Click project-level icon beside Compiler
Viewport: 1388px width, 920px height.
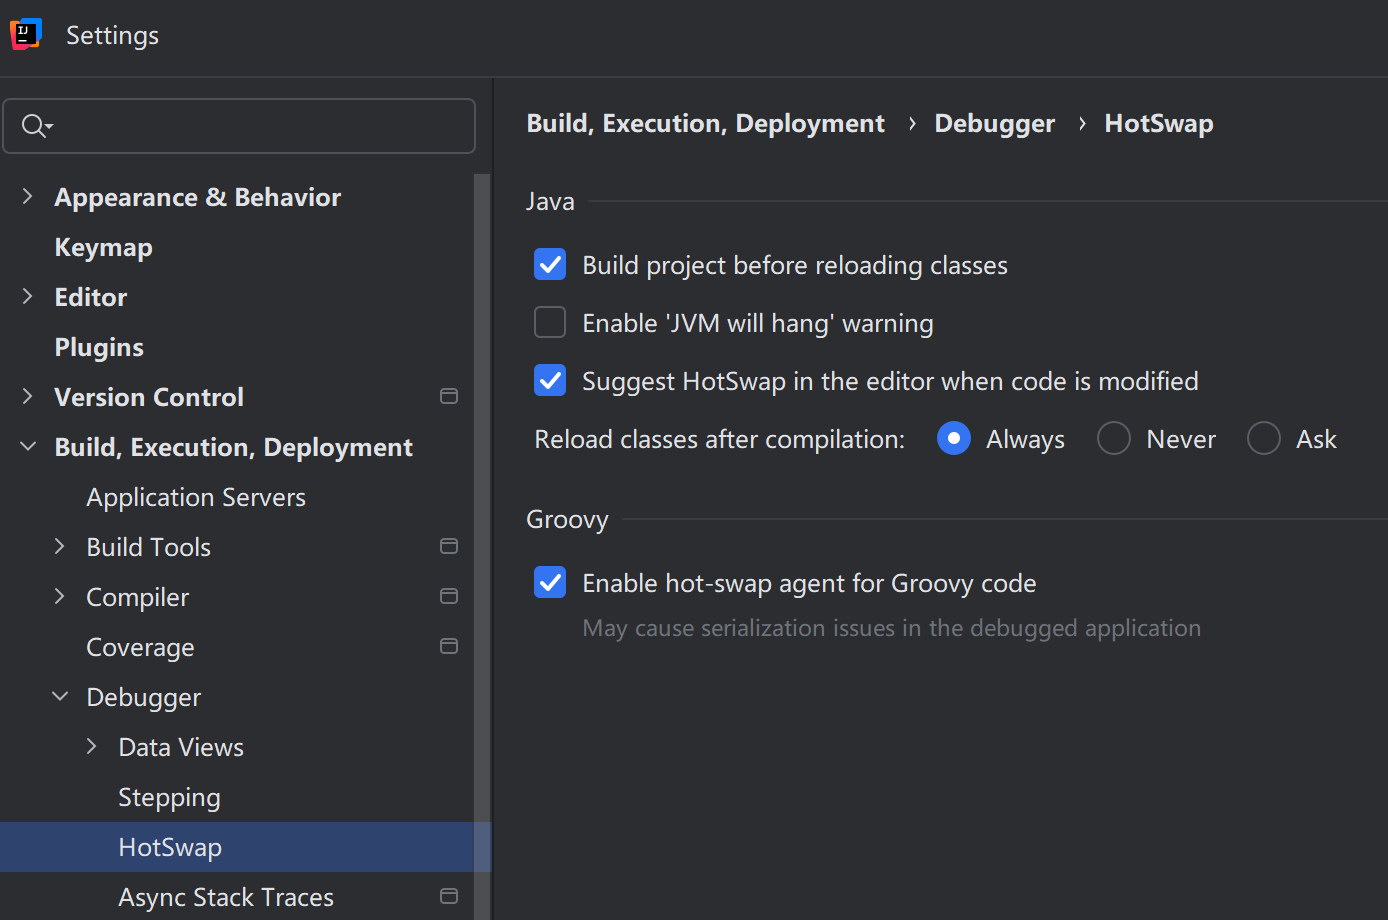(449, 596)
